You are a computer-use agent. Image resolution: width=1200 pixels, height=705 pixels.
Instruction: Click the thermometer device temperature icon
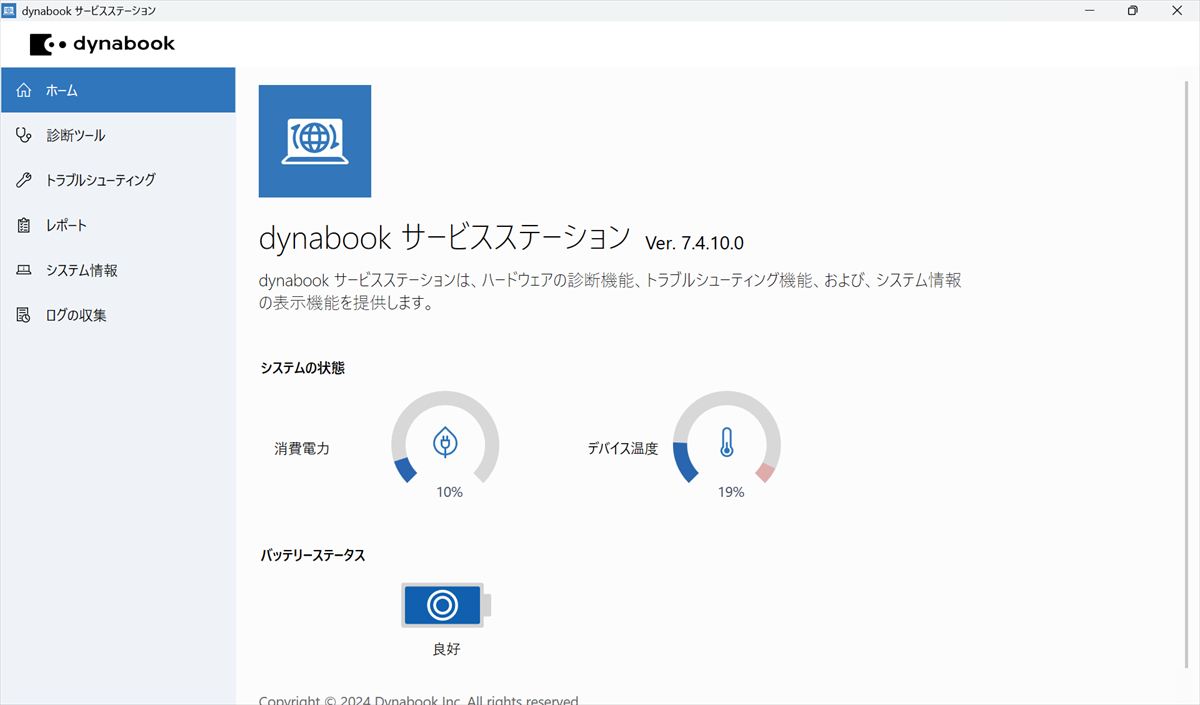point(727,442)
